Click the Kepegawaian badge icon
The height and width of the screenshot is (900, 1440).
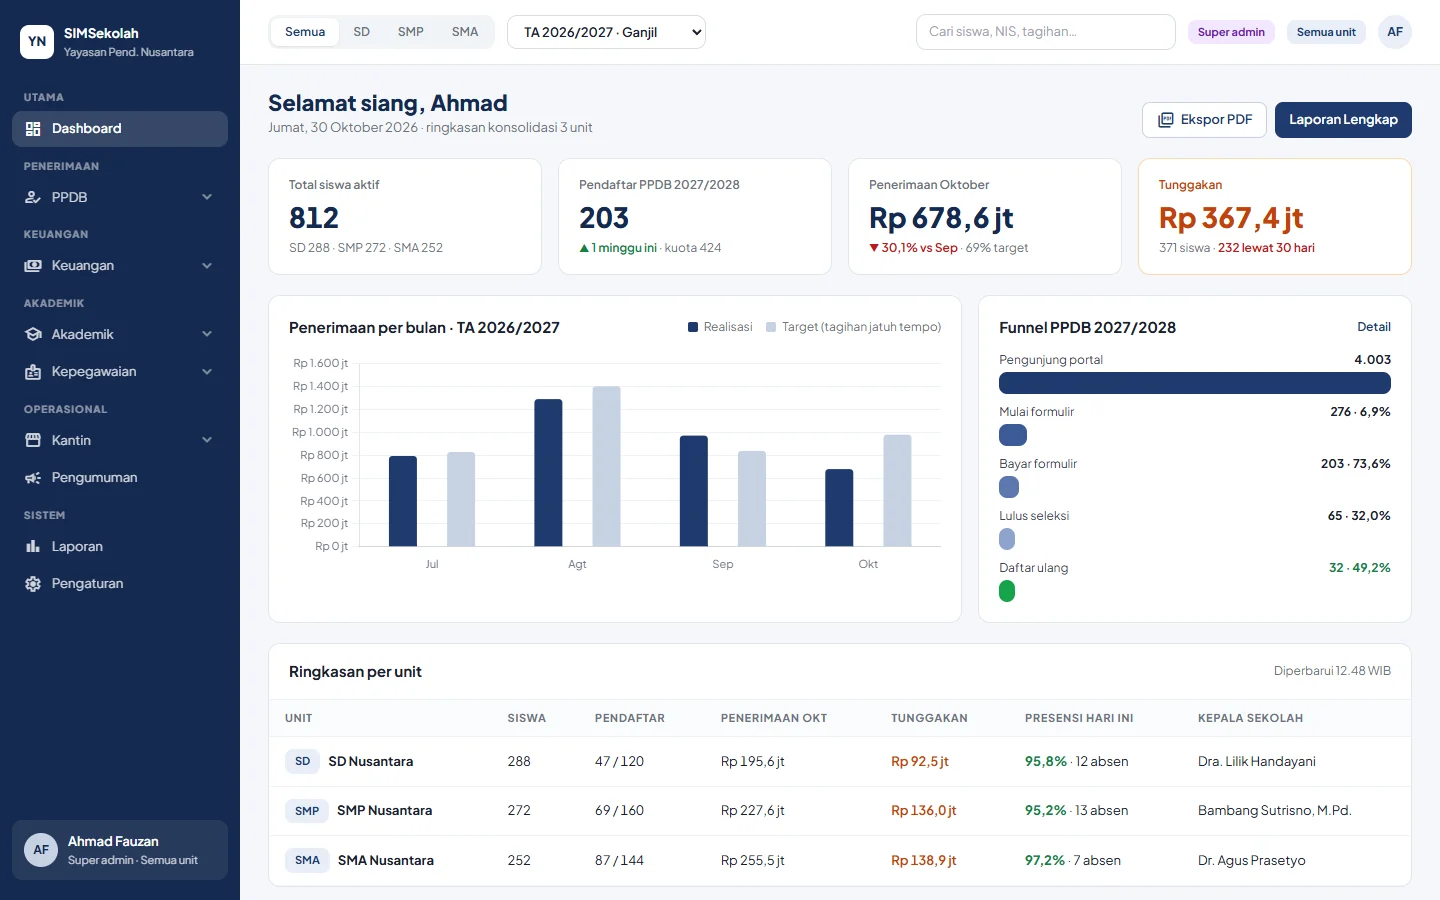click(33, 372)
